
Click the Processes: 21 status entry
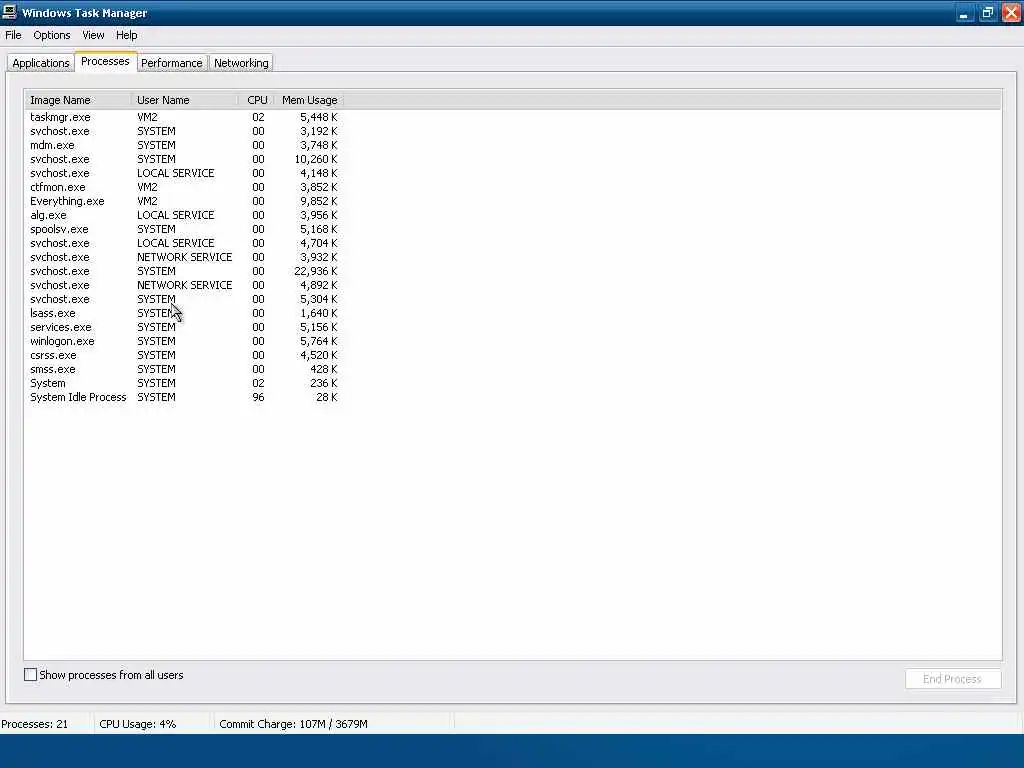pos(35,724)
